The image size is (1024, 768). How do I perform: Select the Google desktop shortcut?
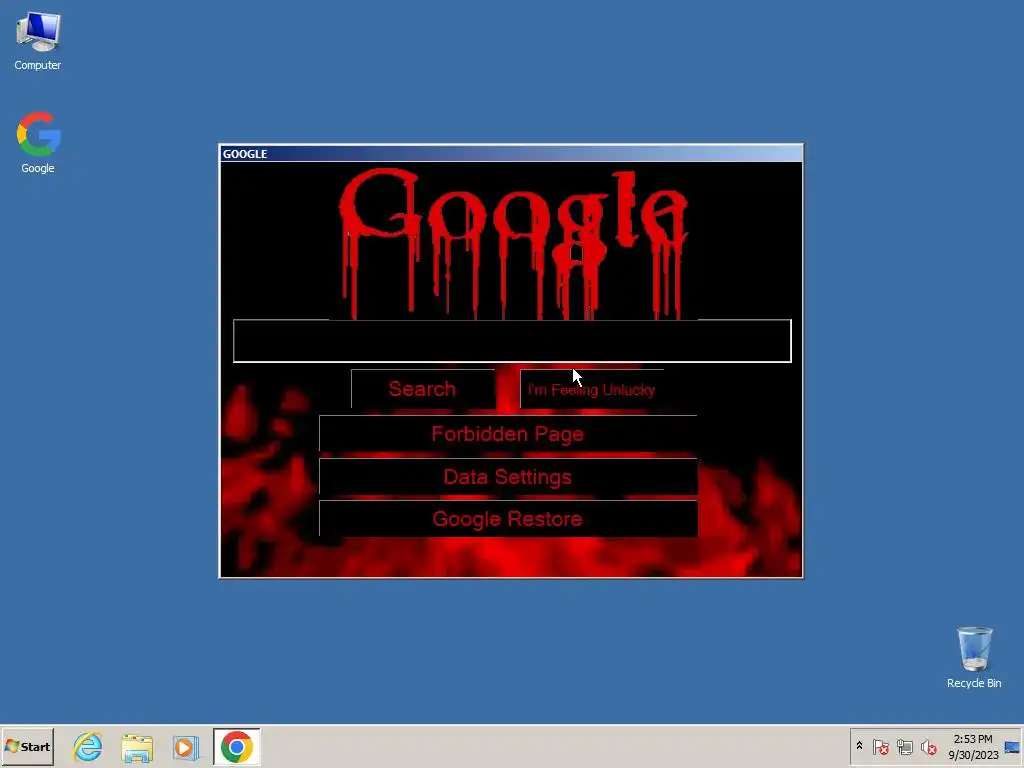tap(38, 142)
